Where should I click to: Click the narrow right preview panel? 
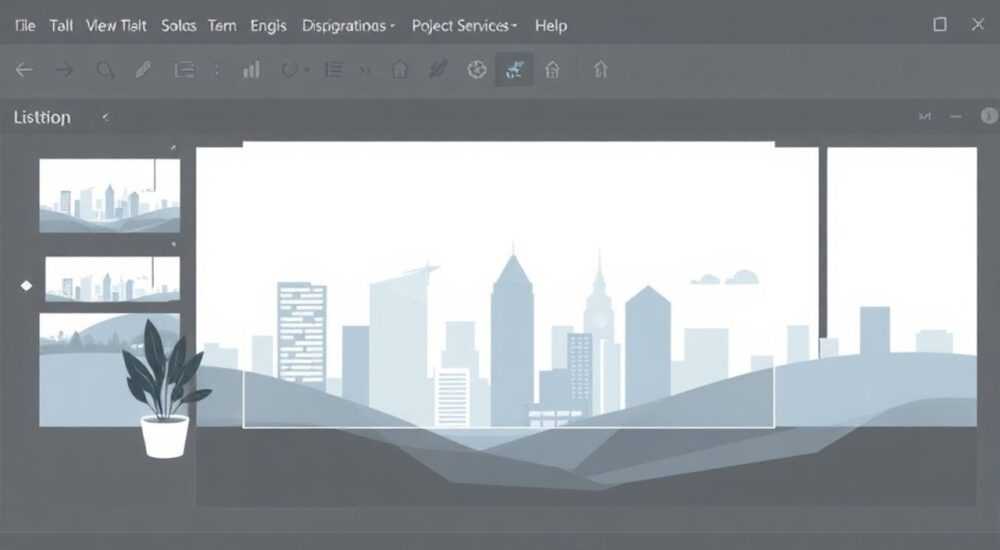pyautogui.click(x=902, y=286)
